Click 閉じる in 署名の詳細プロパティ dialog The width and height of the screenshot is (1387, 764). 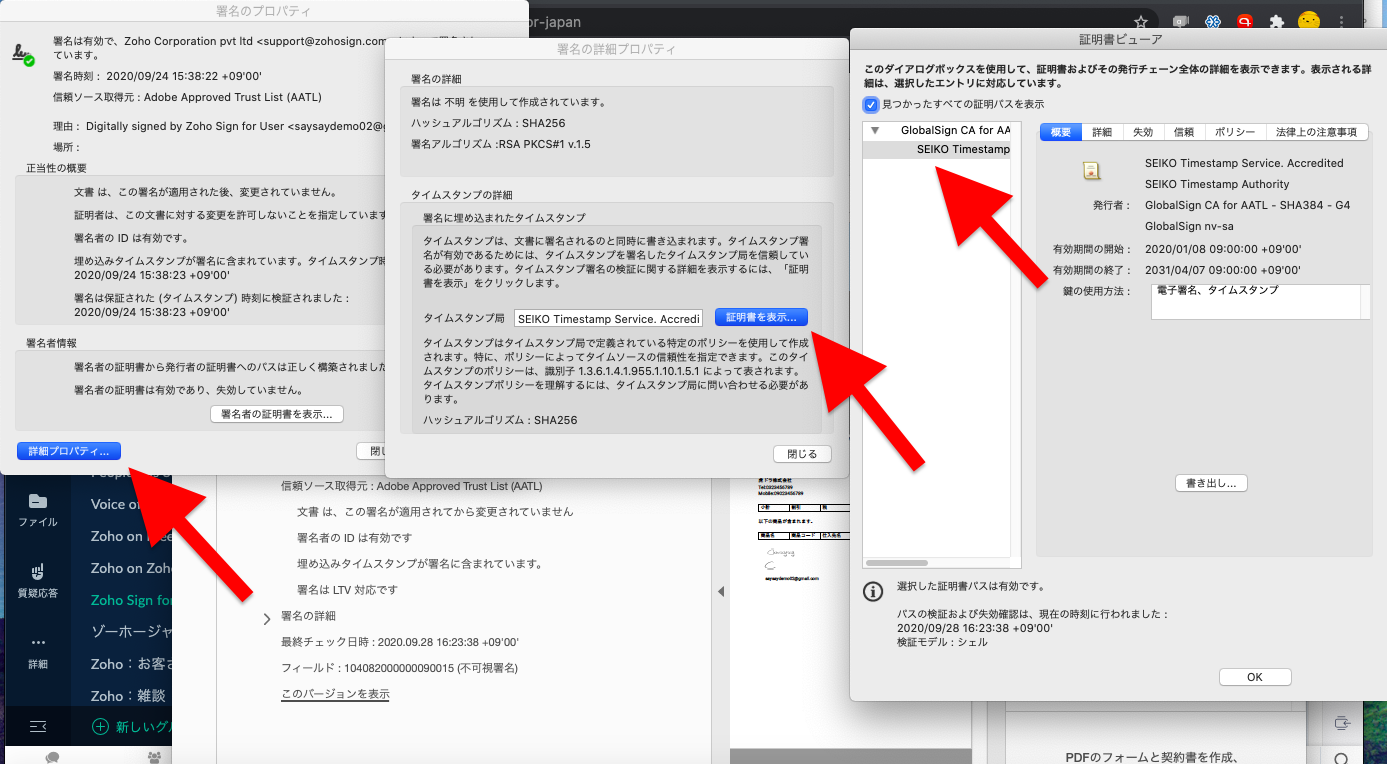[x=802, y=454]
